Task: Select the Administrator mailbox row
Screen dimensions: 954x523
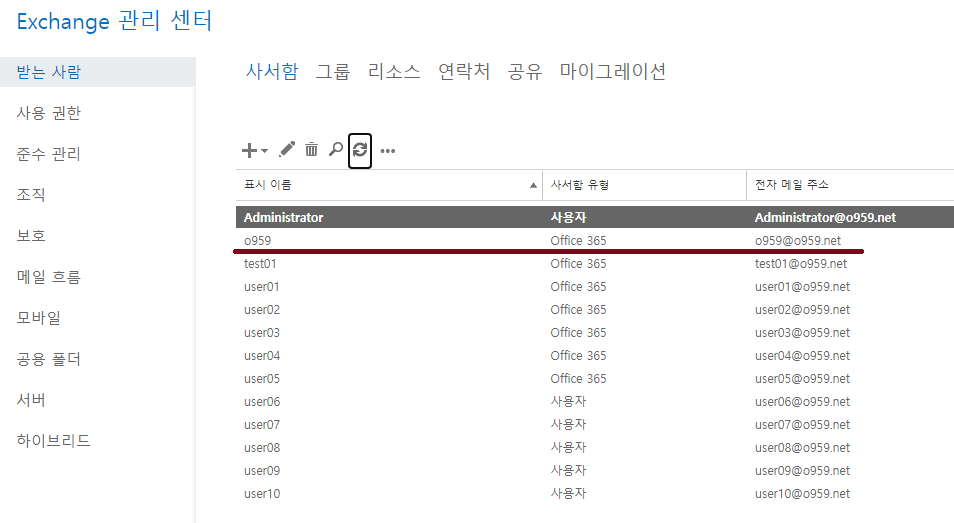Action: click(595, 217)
